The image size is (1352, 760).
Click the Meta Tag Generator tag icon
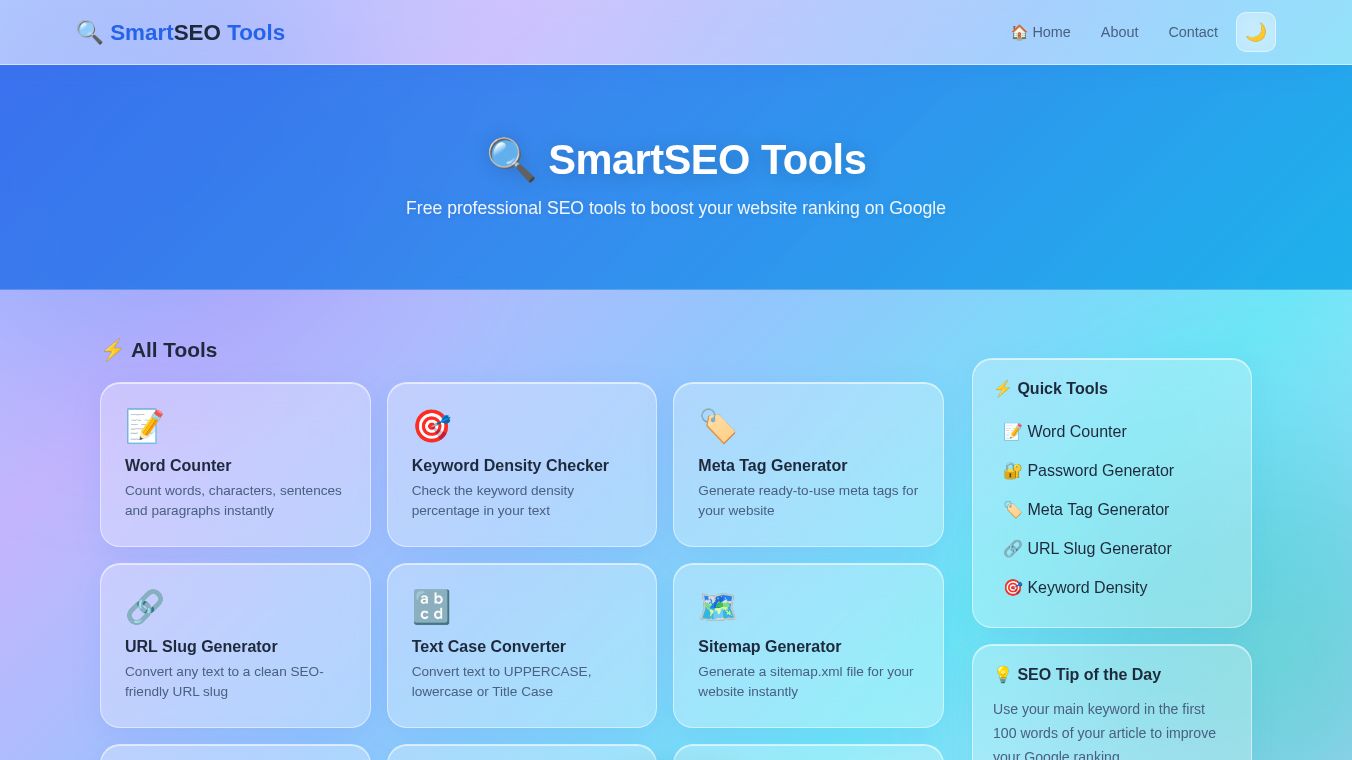(x=717, y=426)
